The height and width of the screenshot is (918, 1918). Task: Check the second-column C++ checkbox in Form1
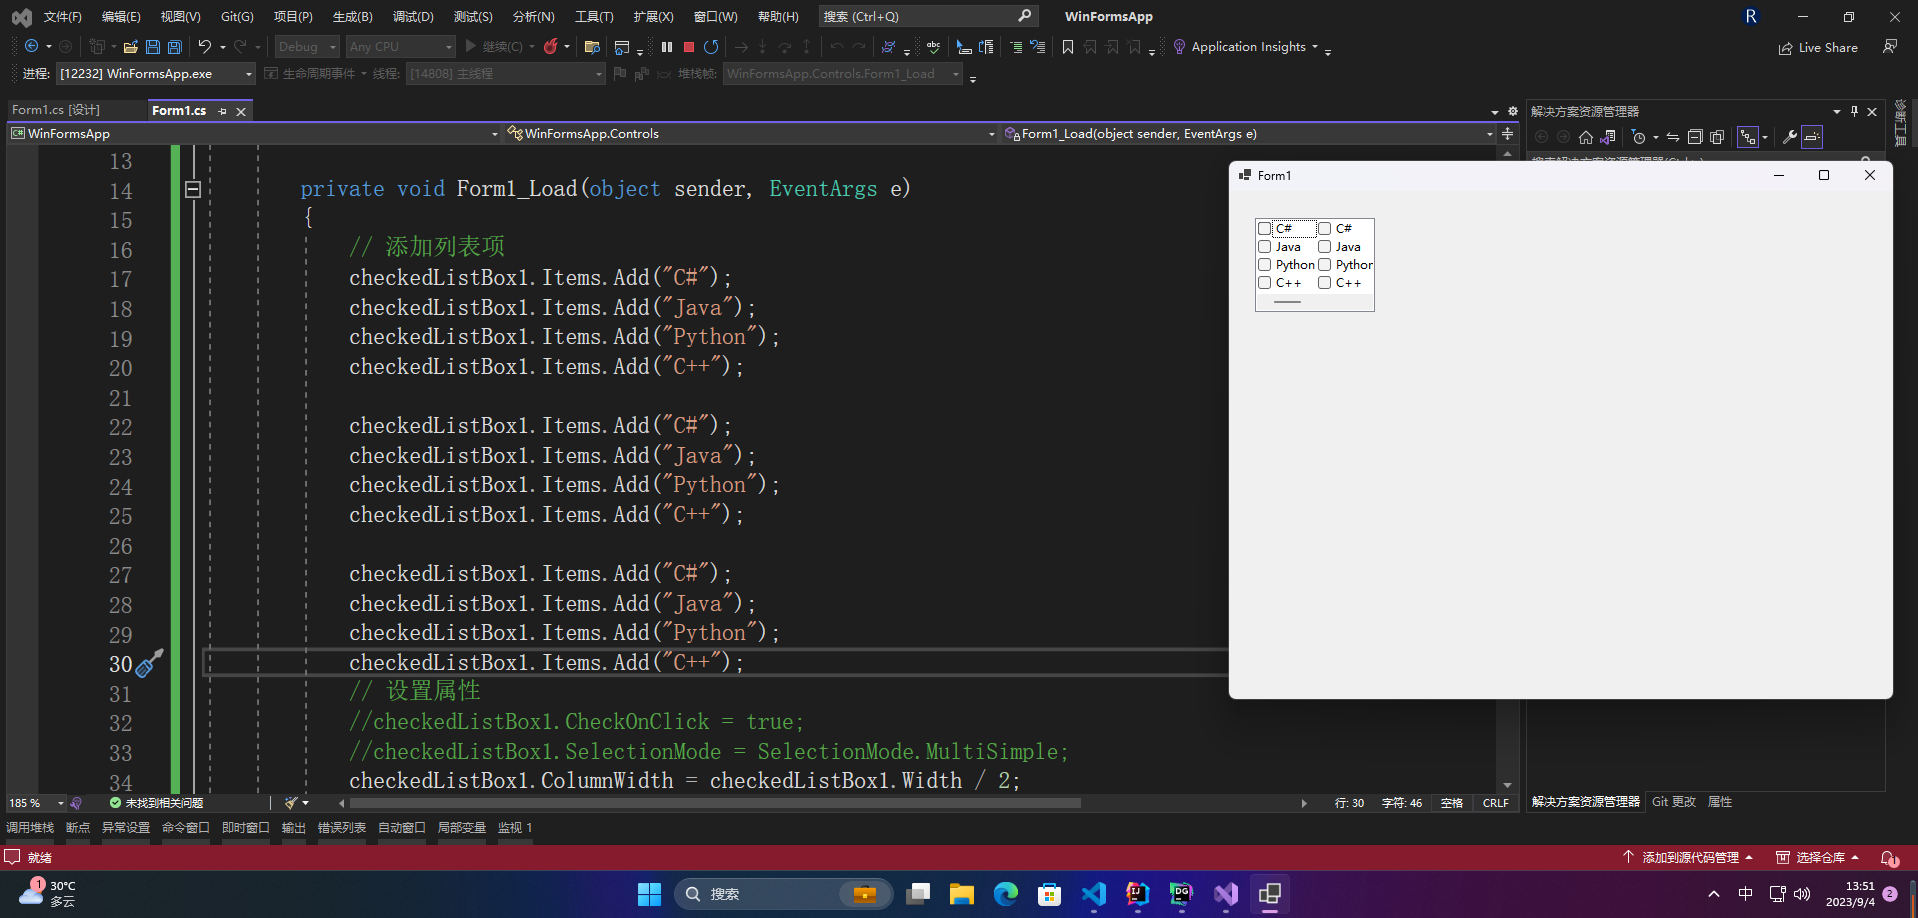[1325, 283]
